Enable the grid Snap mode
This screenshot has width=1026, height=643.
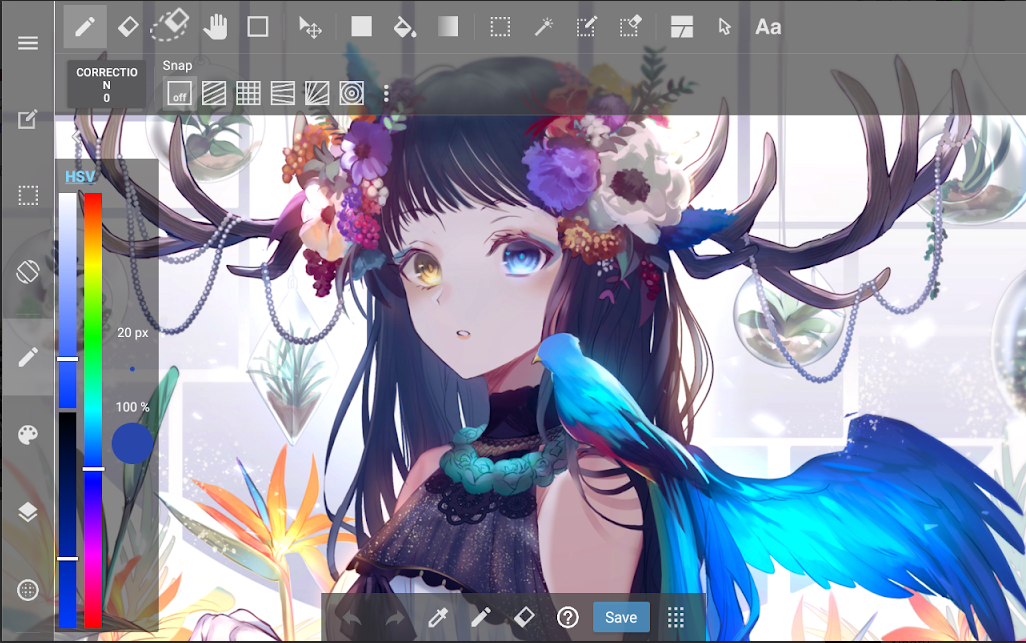coord(247,93)
